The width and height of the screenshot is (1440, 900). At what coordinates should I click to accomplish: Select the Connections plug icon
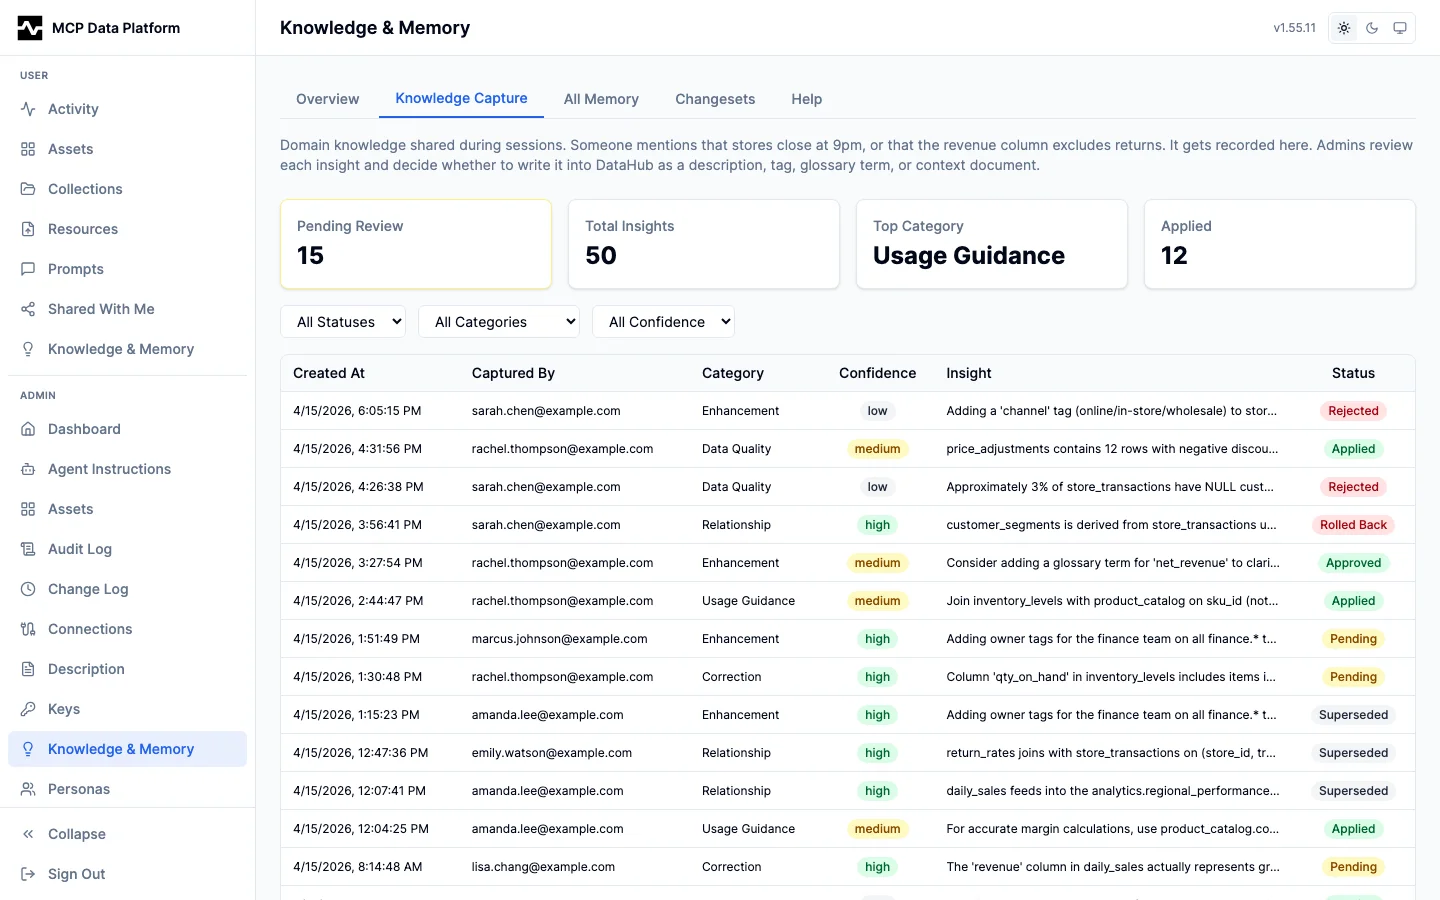[x=27, y=629]
